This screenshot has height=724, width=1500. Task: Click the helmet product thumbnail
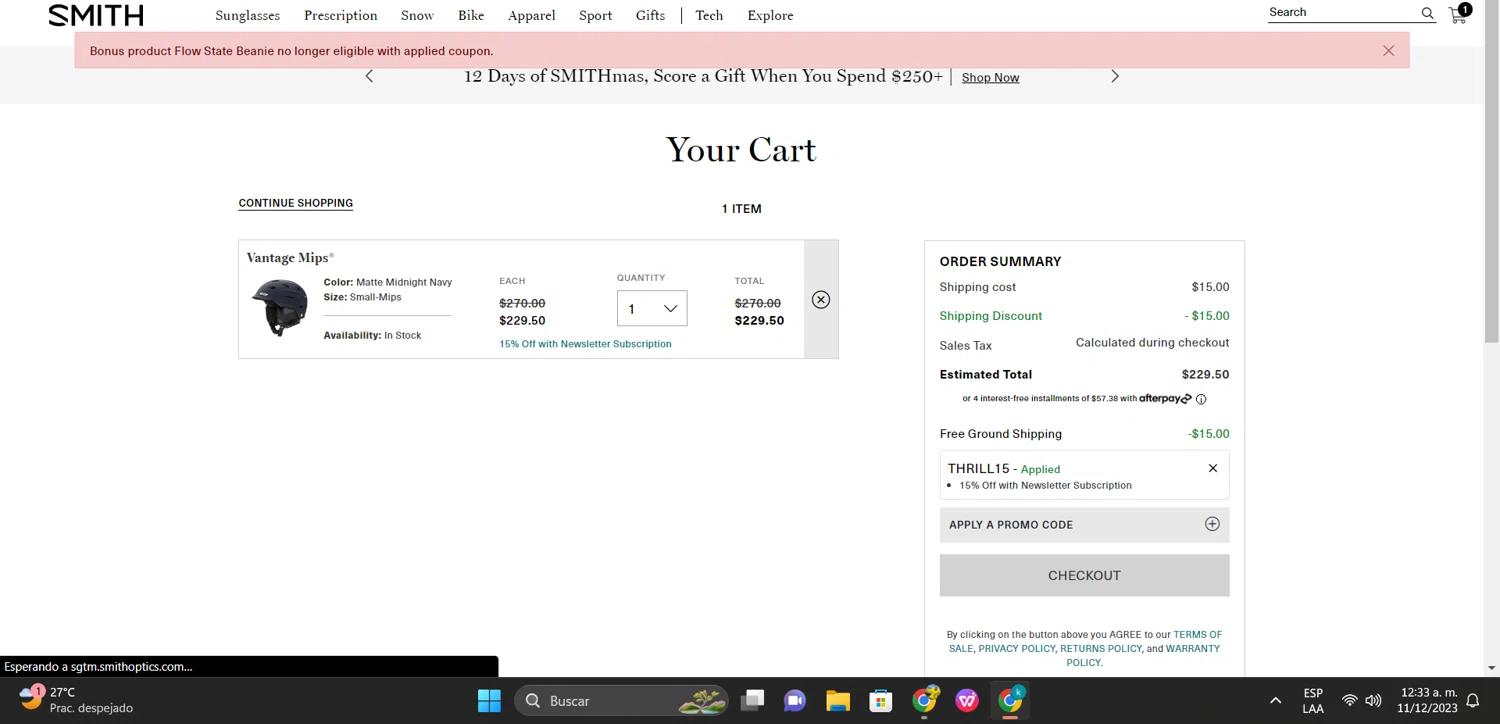[x=280, y=307]
